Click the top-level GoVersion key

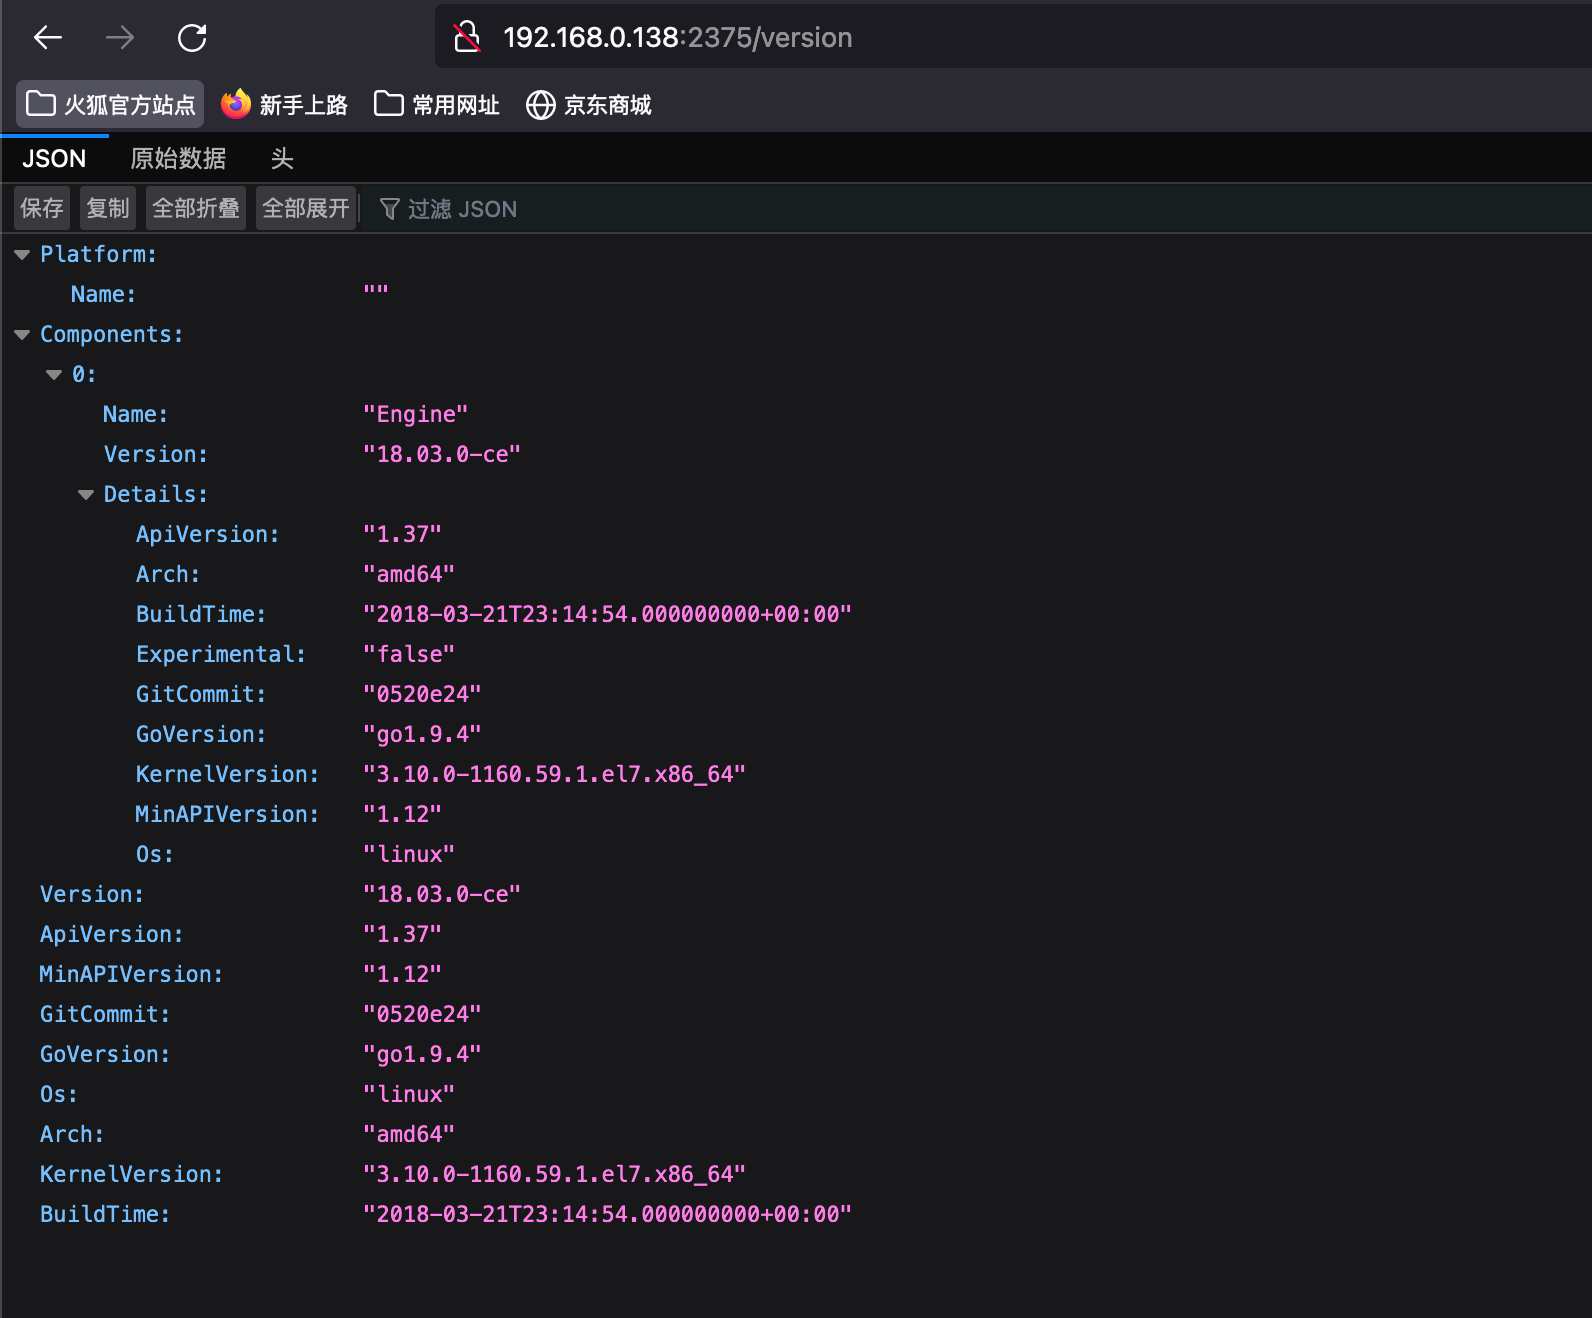(105, 1054)
